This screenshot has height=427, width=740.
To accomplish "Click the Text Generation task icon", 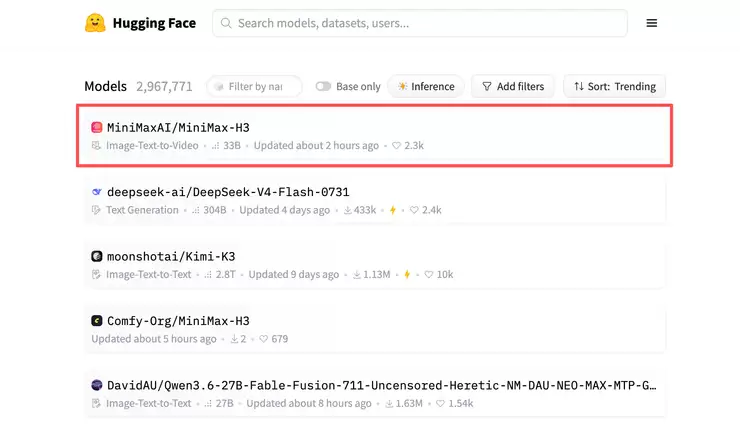I will 96,210.
